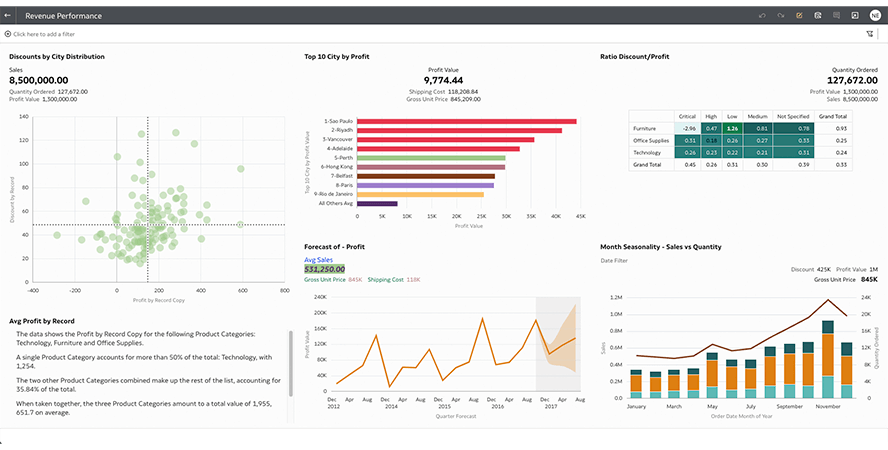
Task: Open the notes/comments icon in the header
Action: pos(836,15)
